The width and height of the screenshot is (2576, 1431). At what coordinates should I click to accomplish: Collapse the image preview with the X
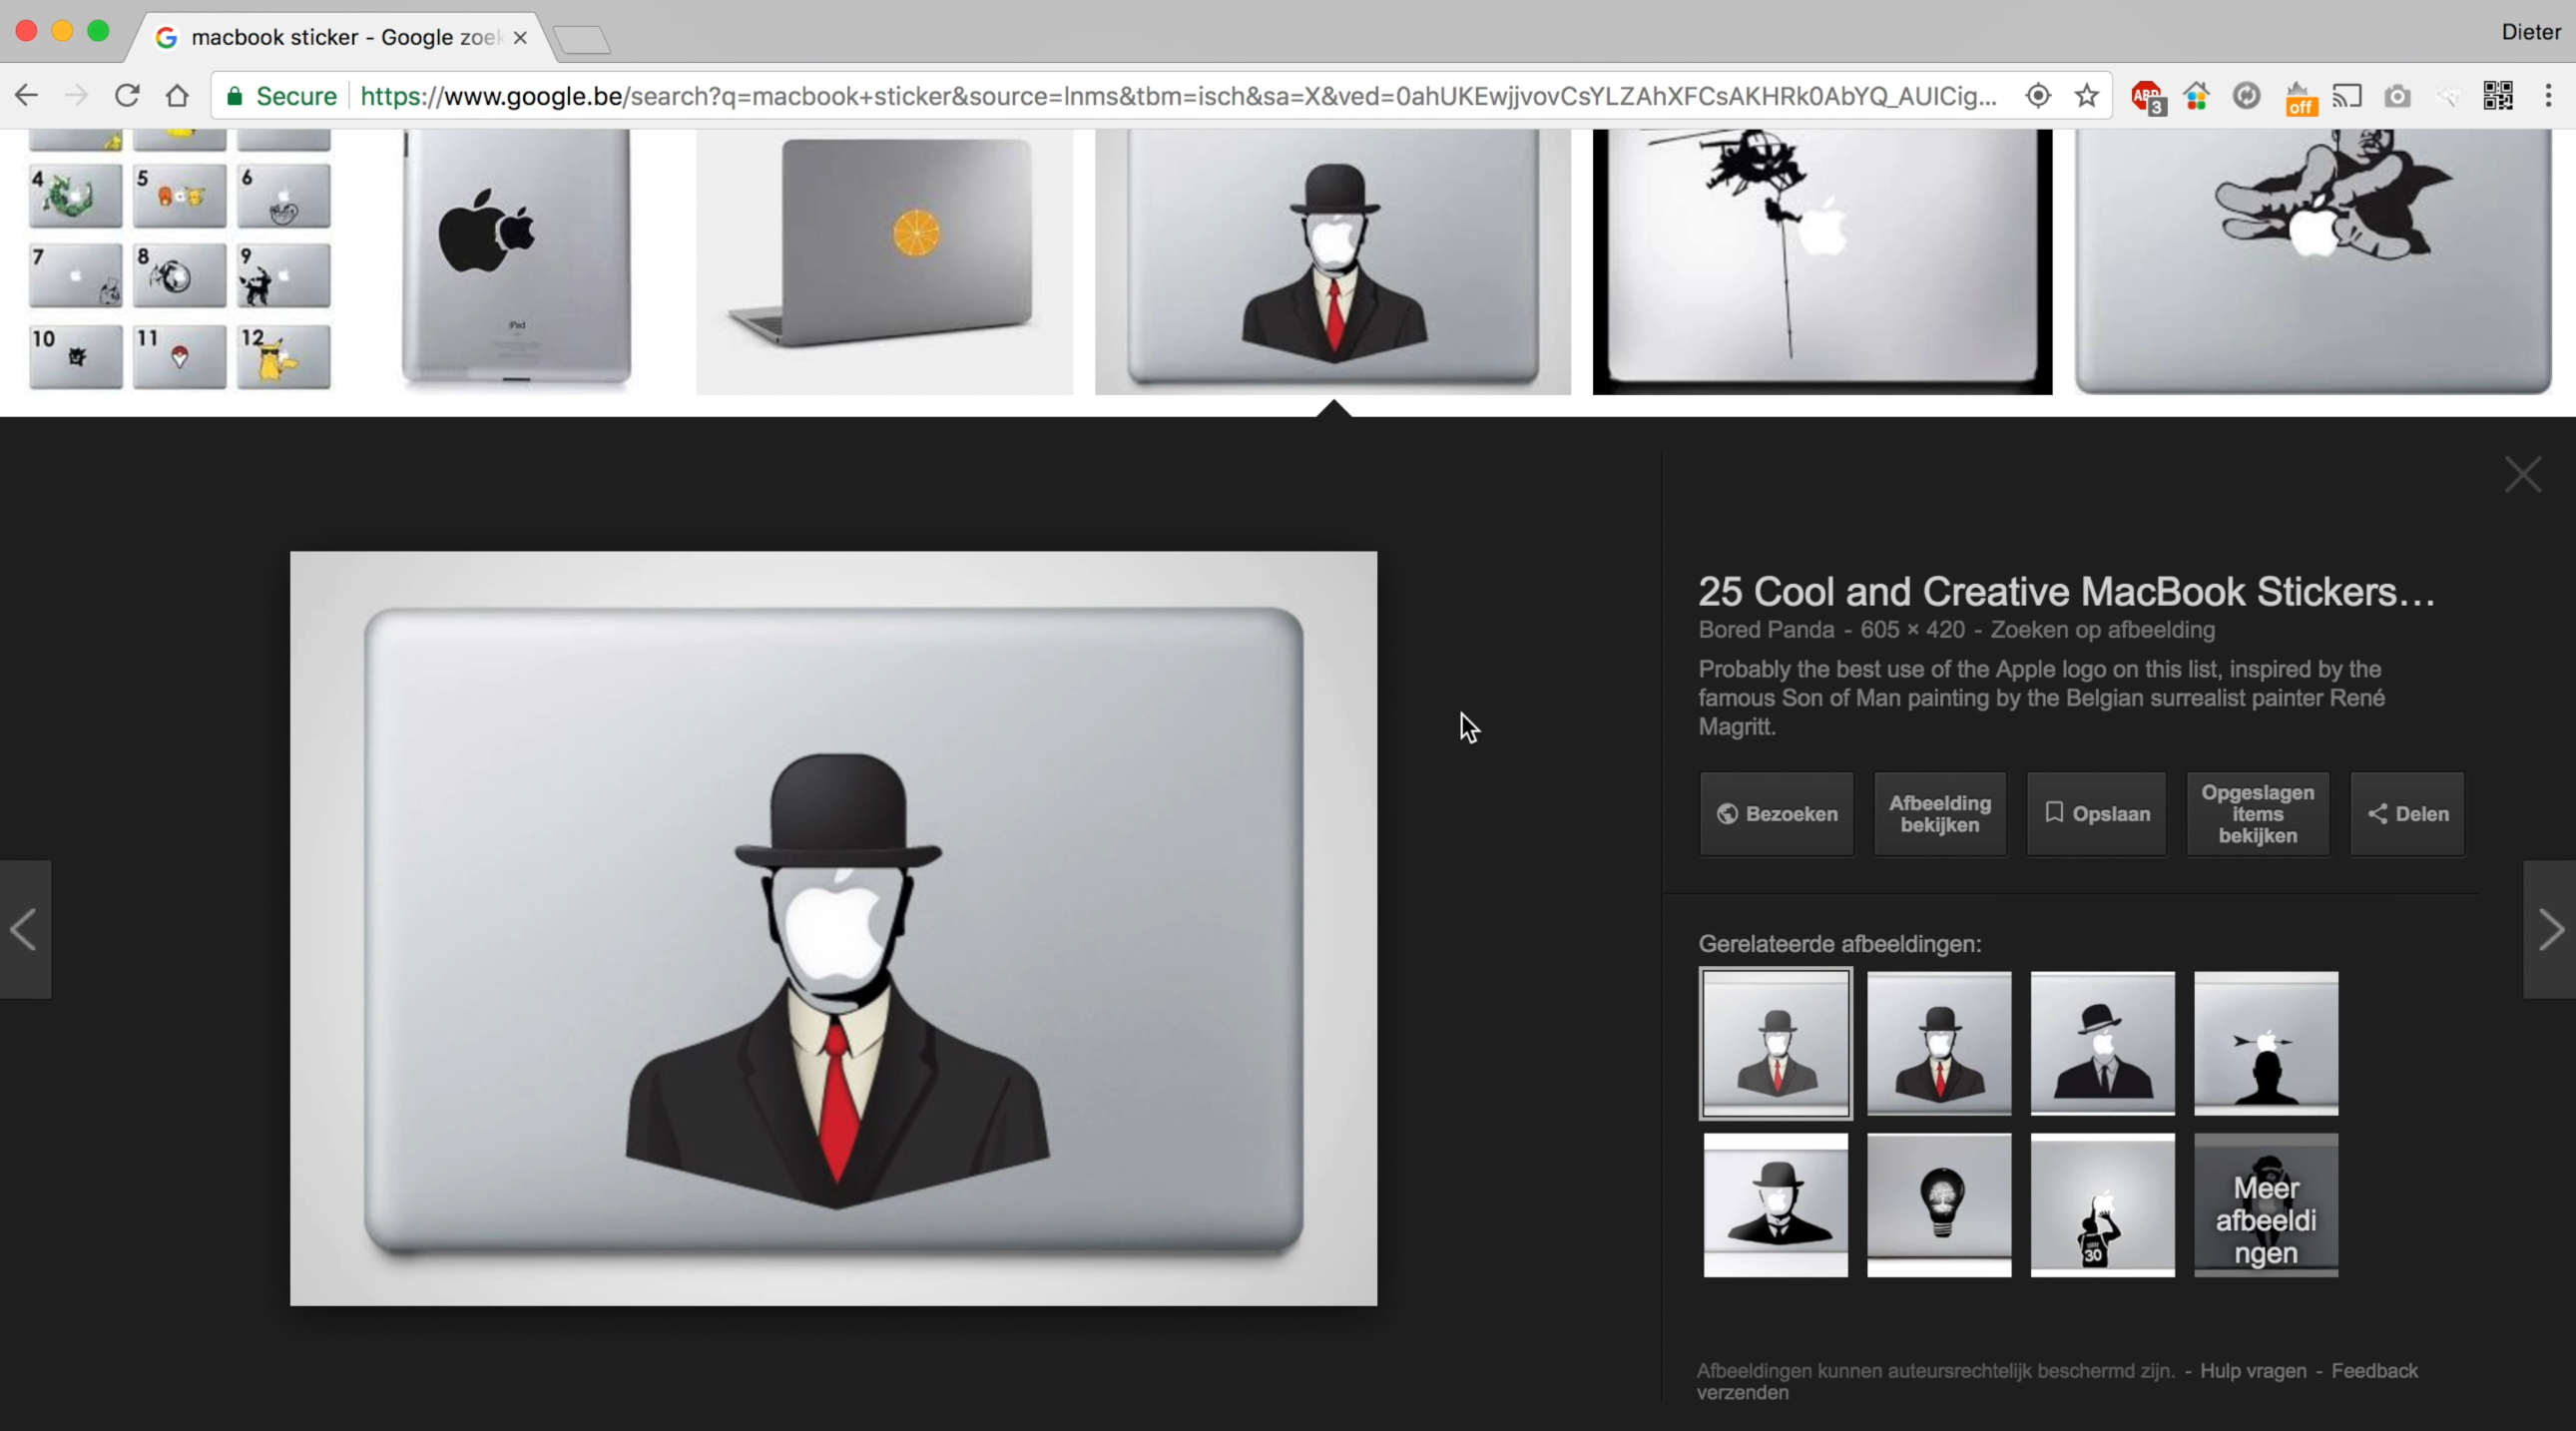tap(2523, 474)
